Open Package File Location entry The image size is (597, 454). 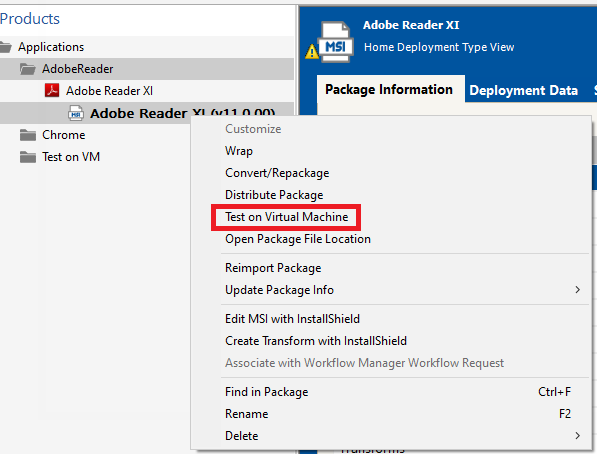tap(298, 239)
